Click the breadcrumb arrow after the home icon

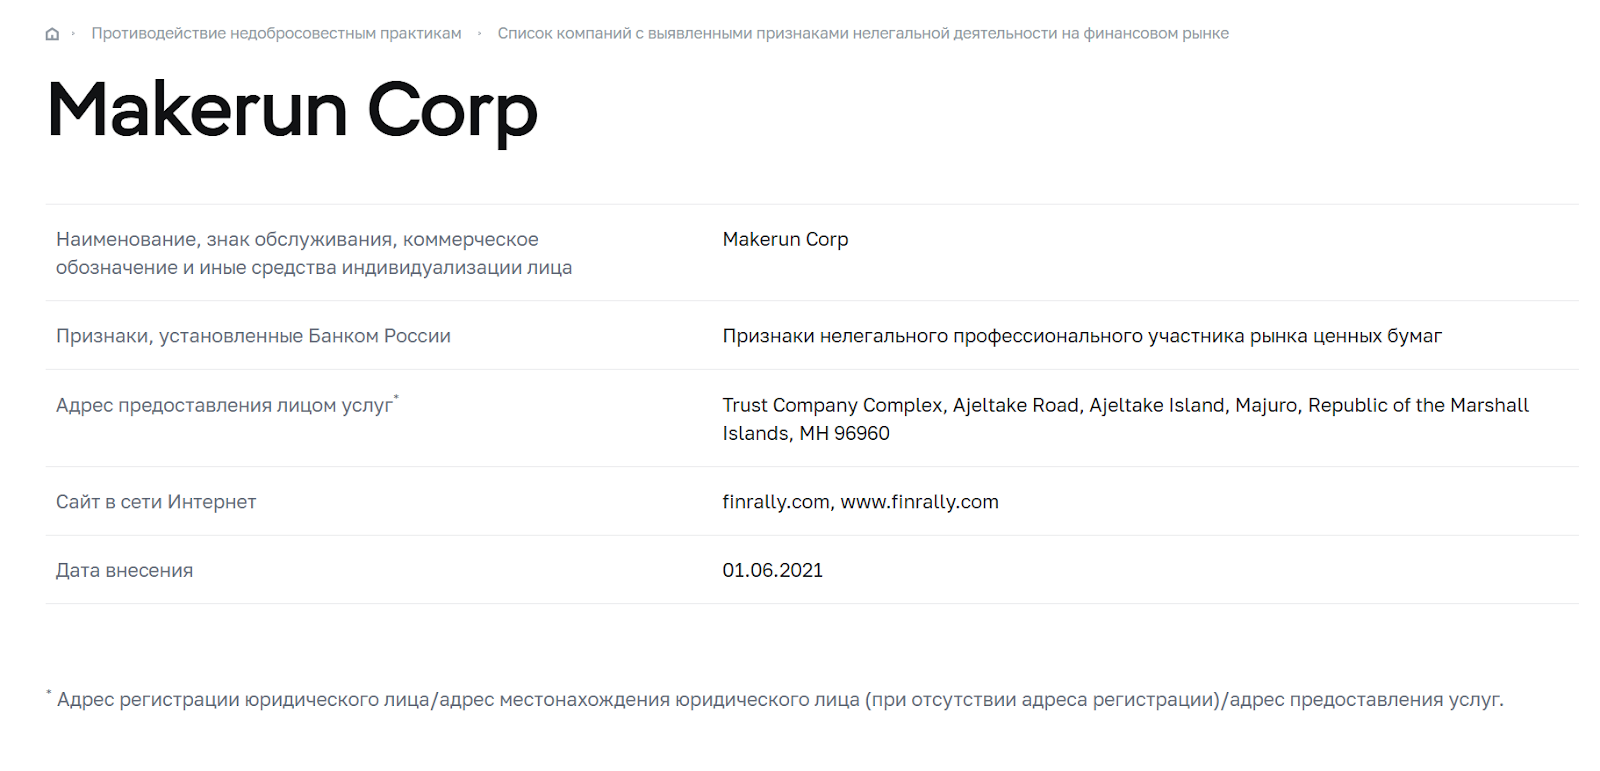(x=73, y=34)
